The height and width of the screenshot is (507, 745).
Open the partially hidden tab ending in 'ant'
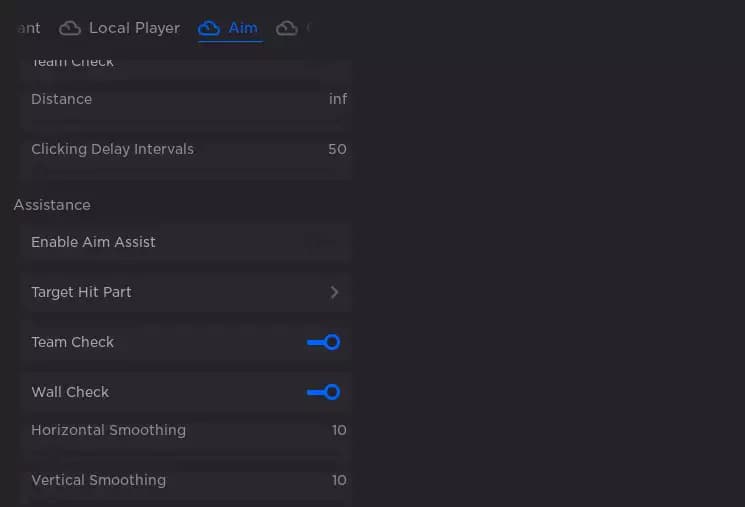pos(28,28)
